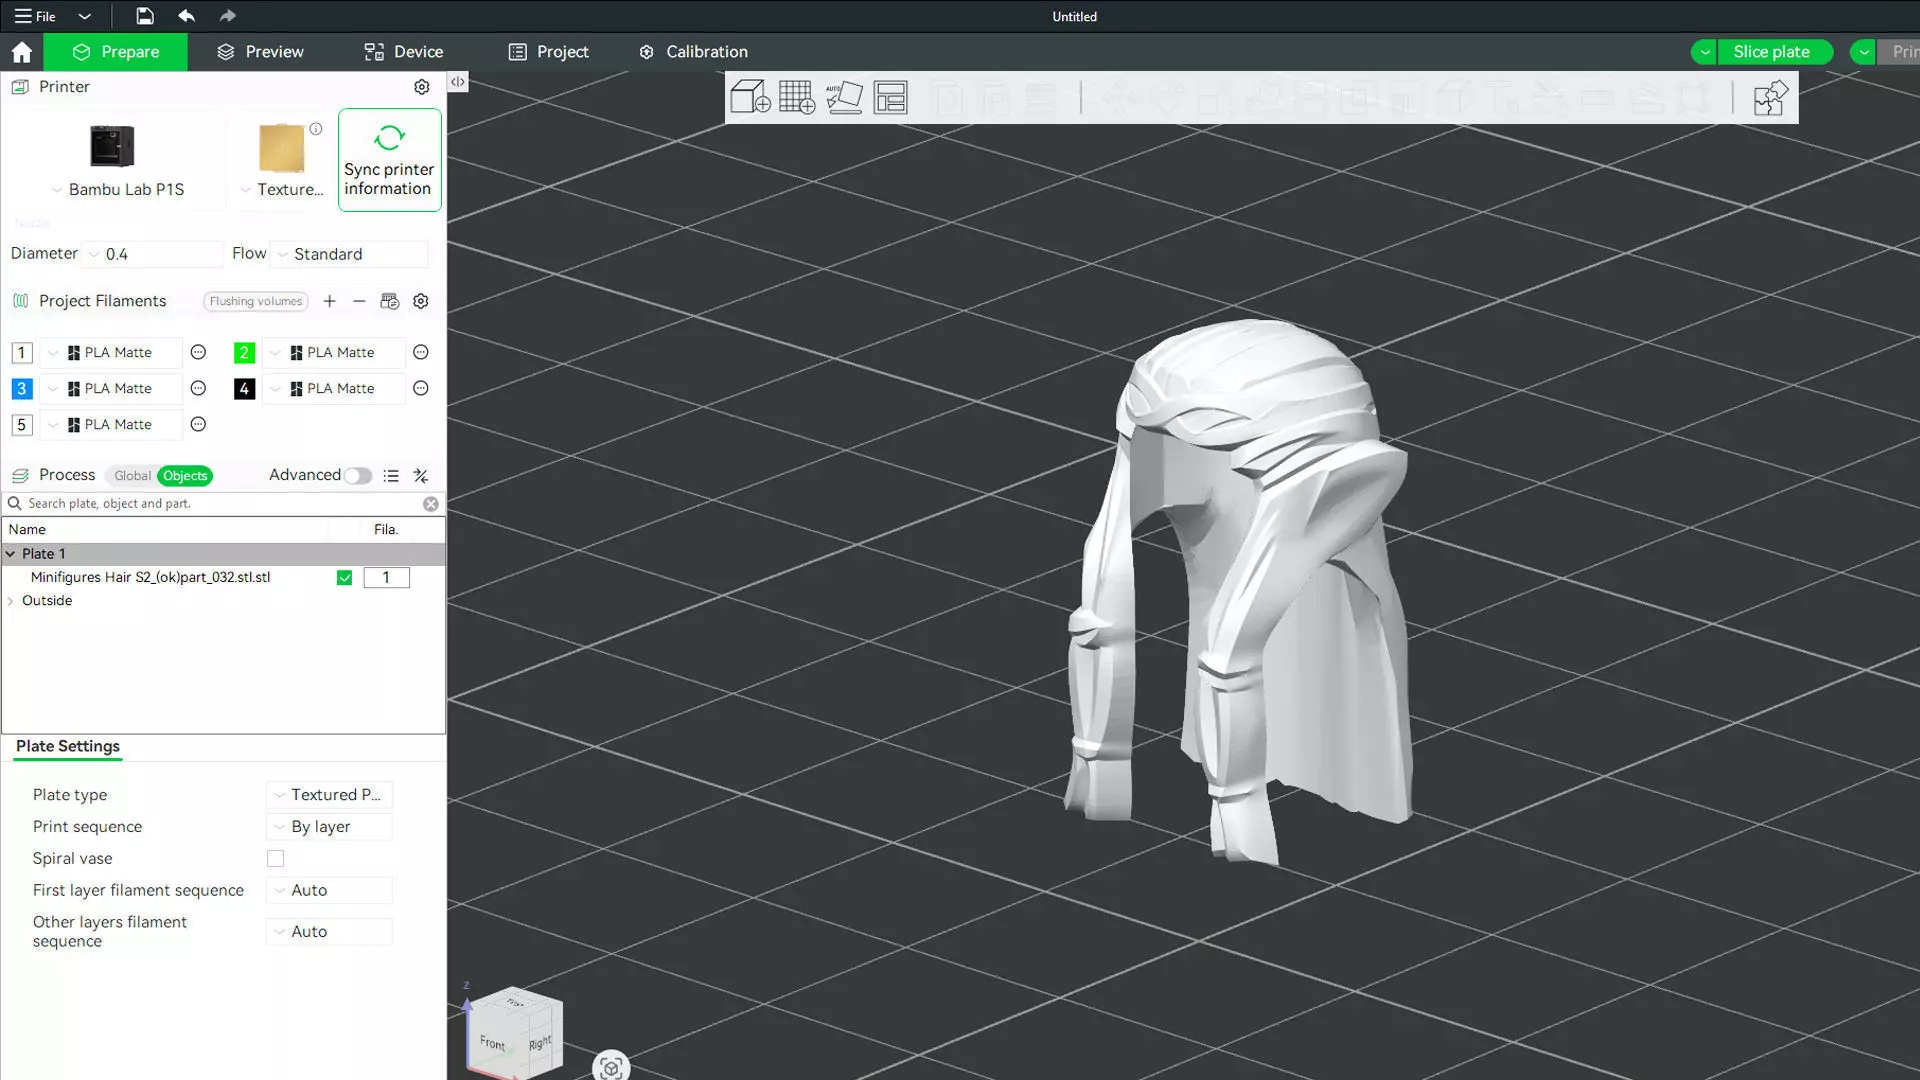
Task: Switch to the Project tab
Action: (548, 52)
